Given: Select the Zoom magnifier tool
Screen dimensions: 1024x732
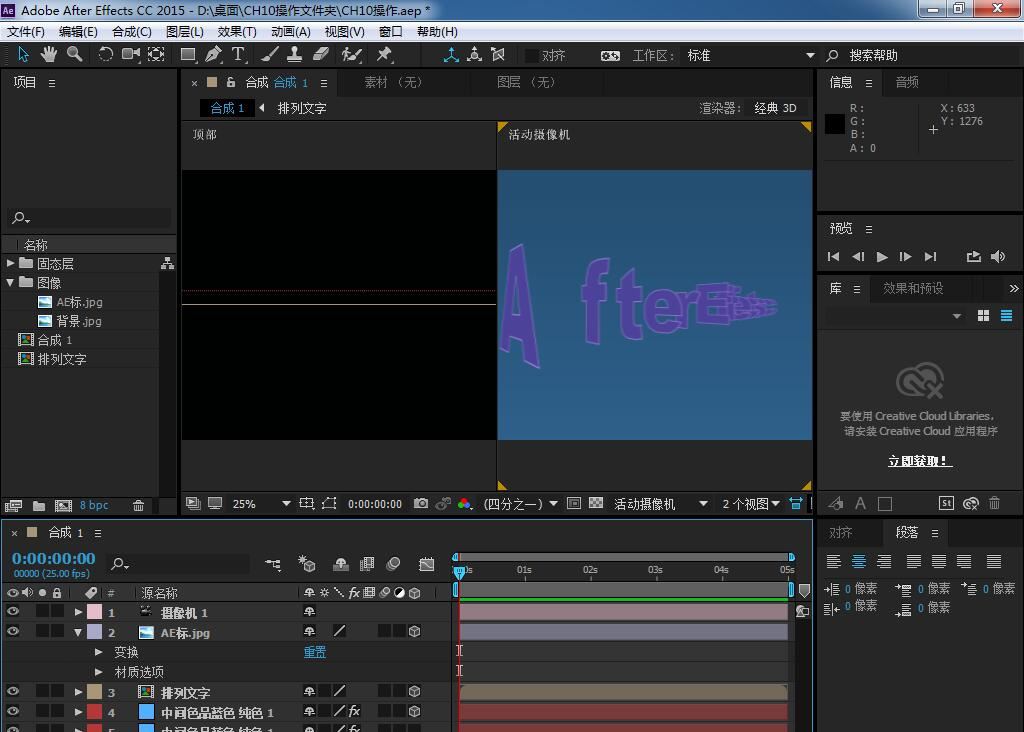Looking at the screenshot, I should click(74, 54).
